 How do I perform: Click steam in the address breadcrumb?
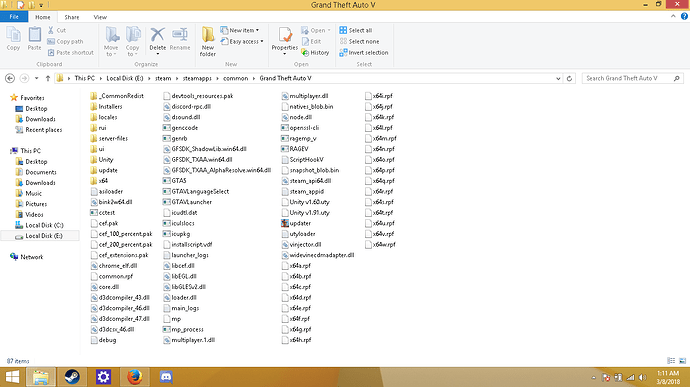pyautogui.click(x=163, y=78)
